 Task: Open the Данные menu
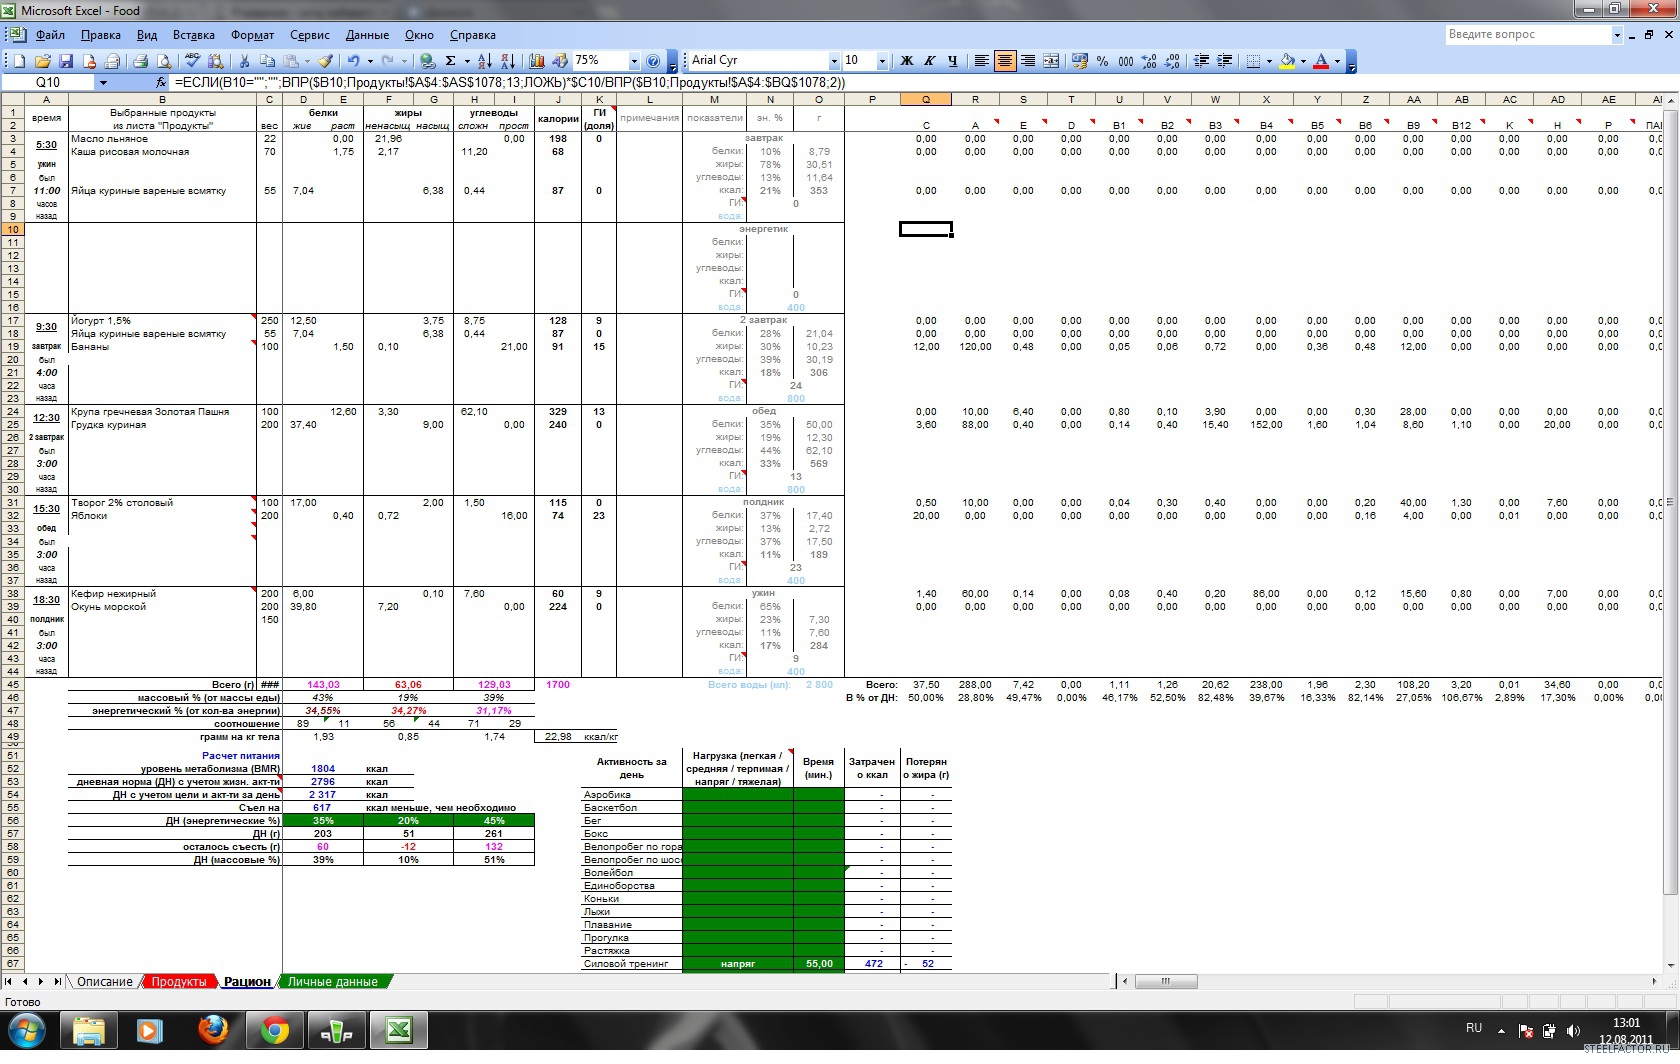coord(367,35)
